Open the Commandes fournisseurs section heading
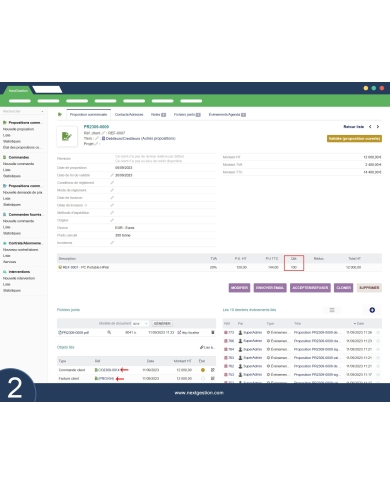 tap(25, 214)
